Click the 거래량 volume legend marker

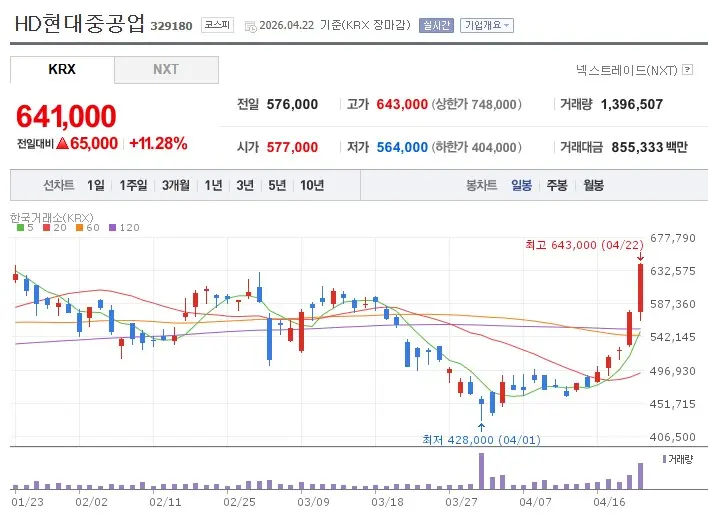point(664,459)
